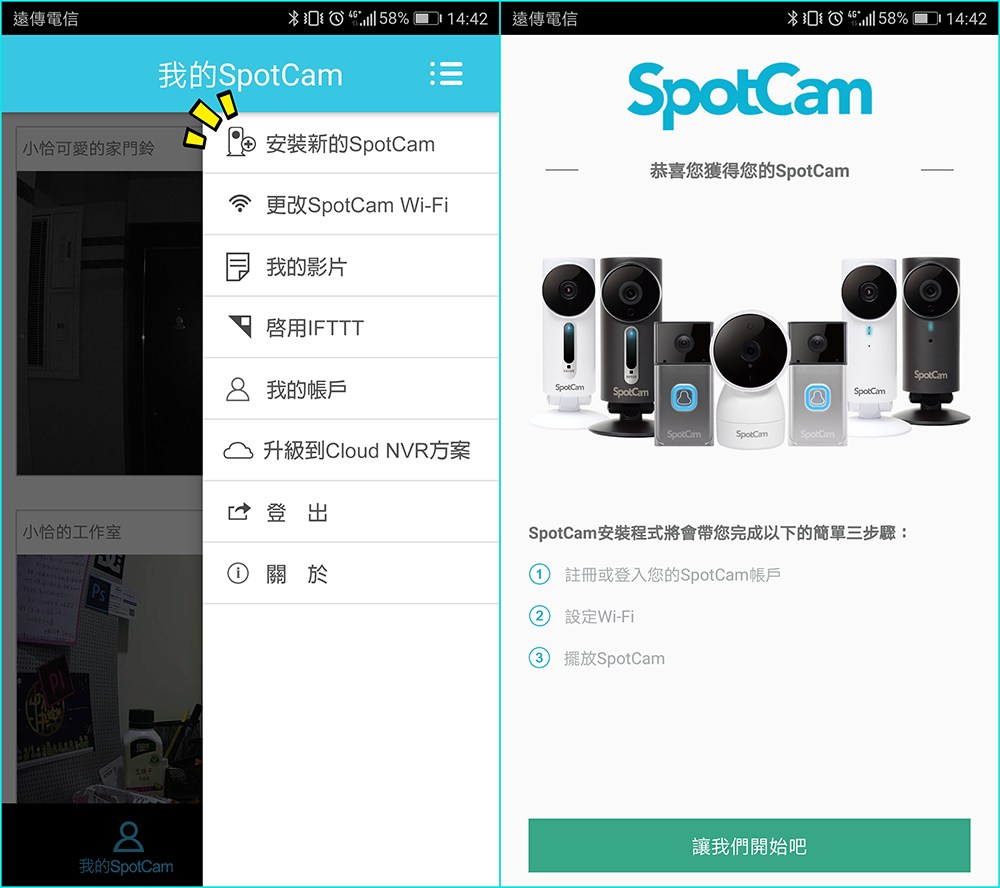This screenshot has width=1000, height=888.
Task: Open 關 於 menu entry
Action: click(351, 574)
